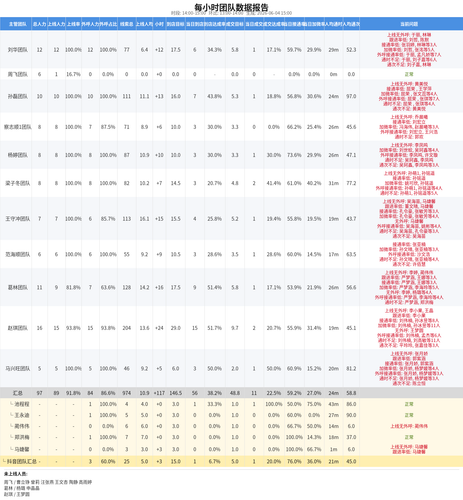Image resolution: width=463 pixels, height=500 pixels.
Task: Click the 91.8% summary online rate
Action: tap(73, 393)
